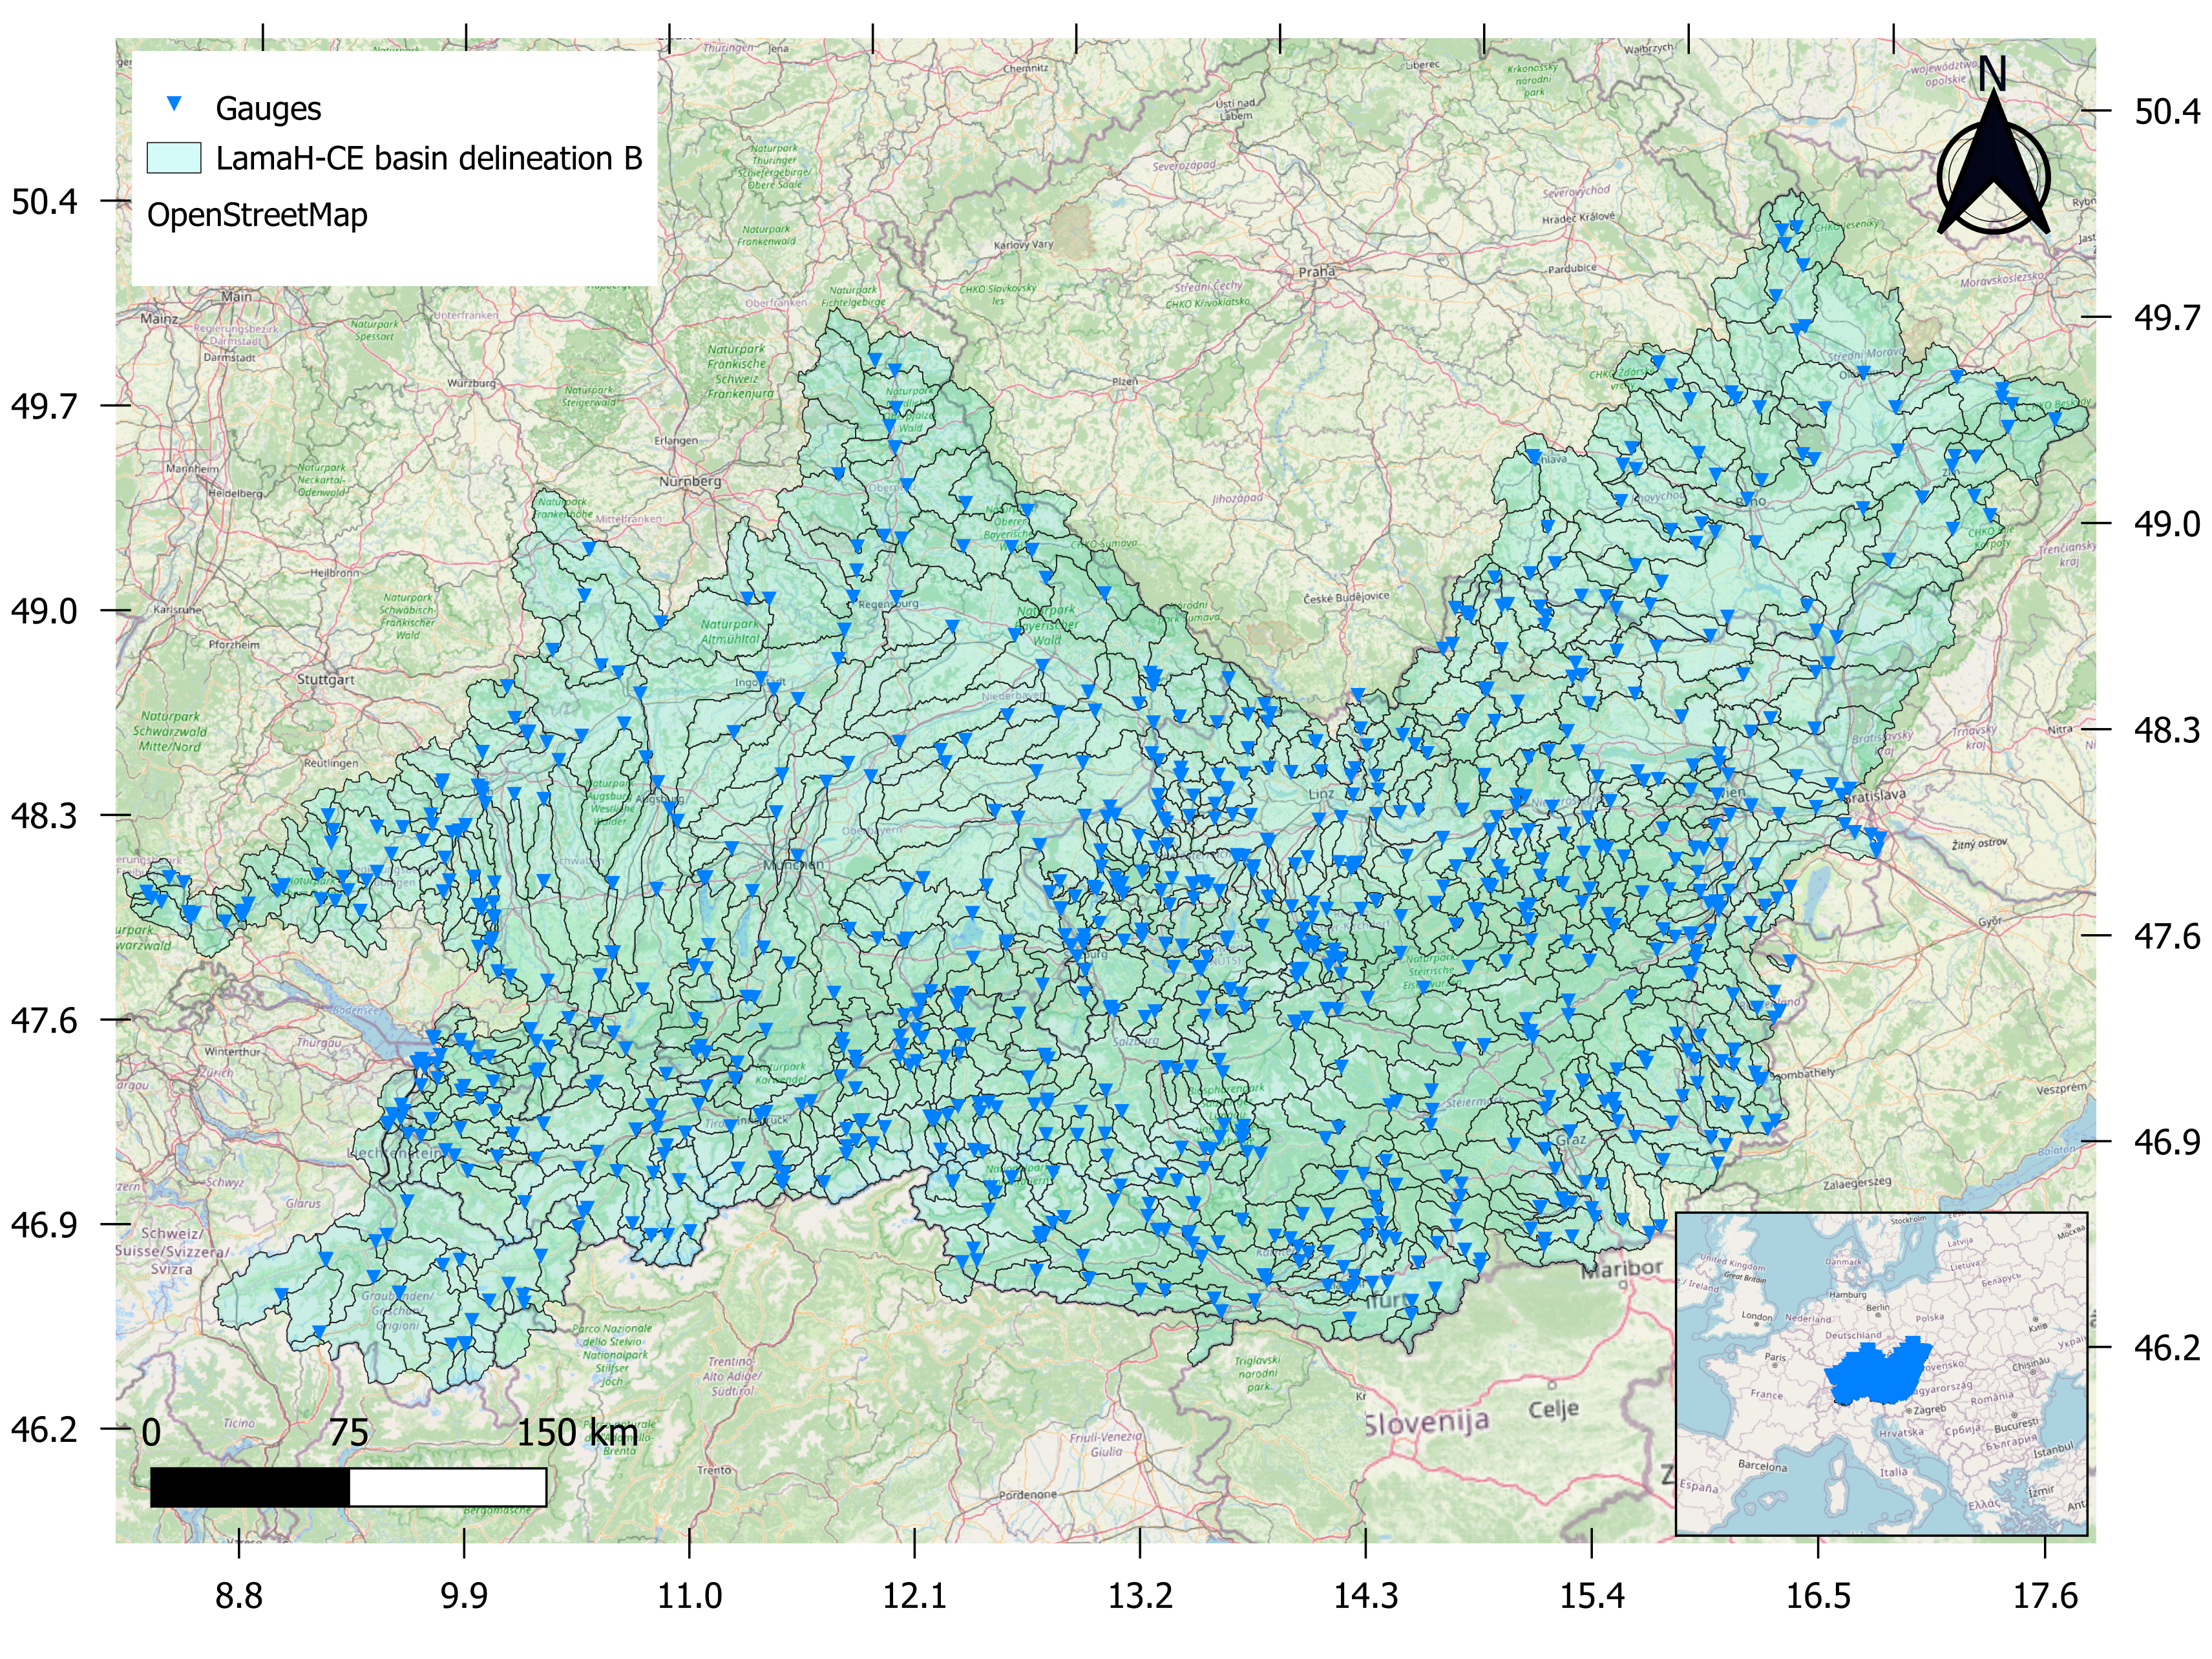The width and height of the screenshot is (2212, 1659).
Task: Click the Nürnberg city label
Action: click(x=690, y=481)
